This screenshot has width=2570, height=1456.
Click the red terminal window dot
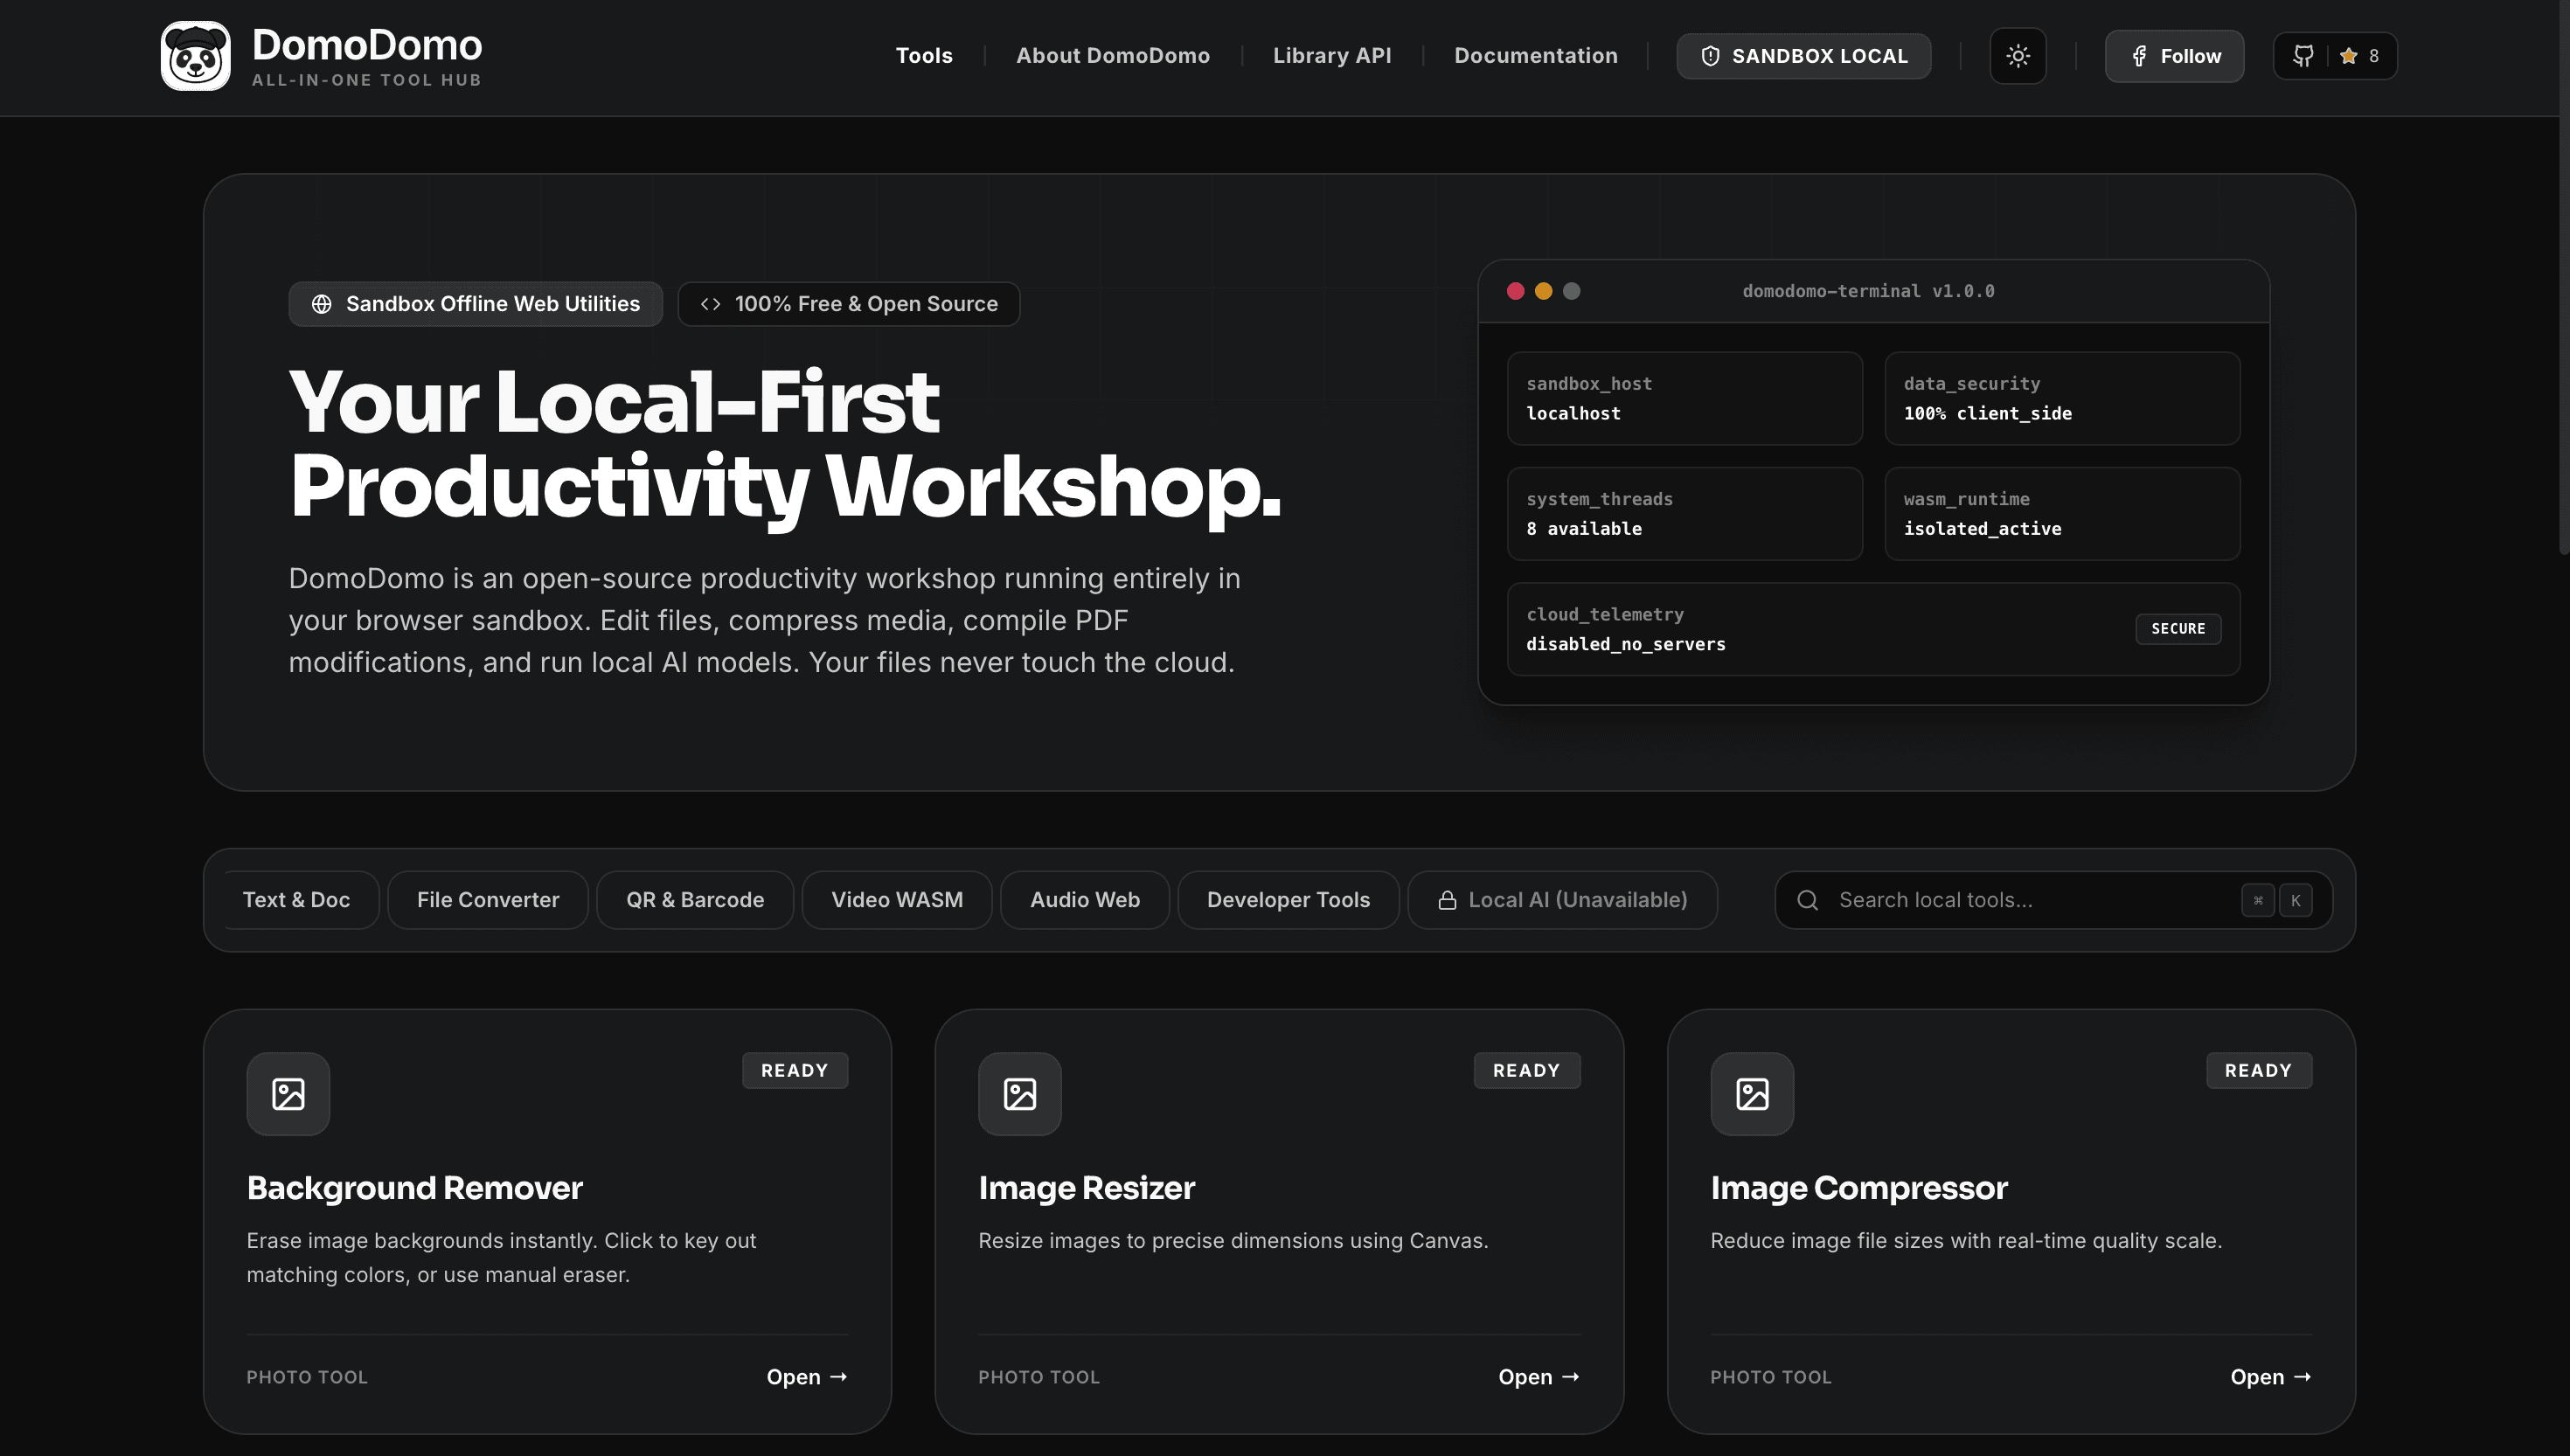point(1515,291)
